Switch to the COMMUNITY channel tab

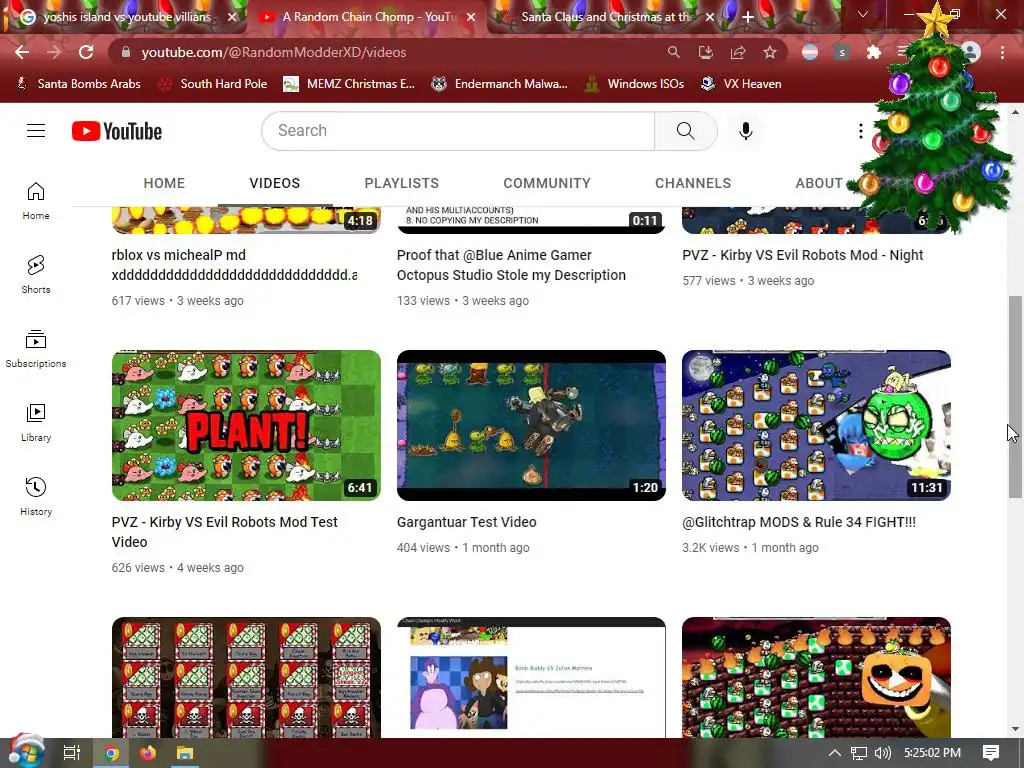point(547,184)
